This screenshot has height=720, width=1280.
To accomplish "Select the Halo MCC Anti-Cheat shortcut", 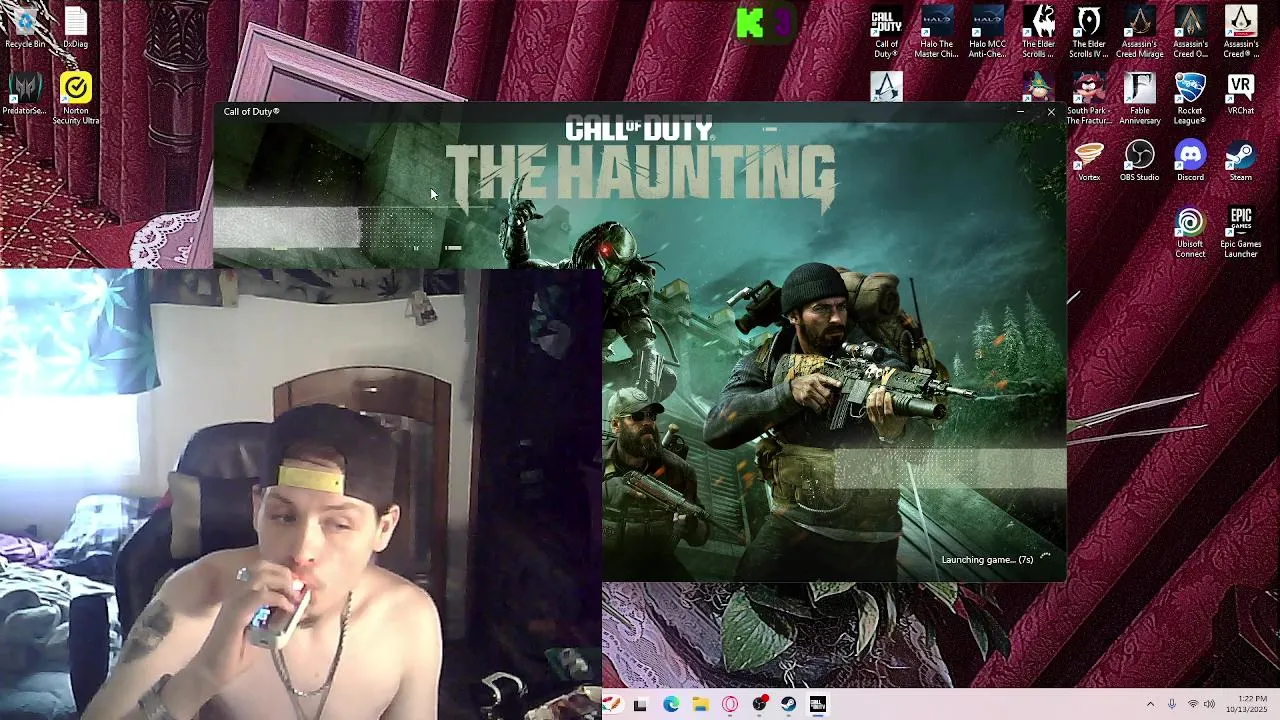I will (987, 33).
